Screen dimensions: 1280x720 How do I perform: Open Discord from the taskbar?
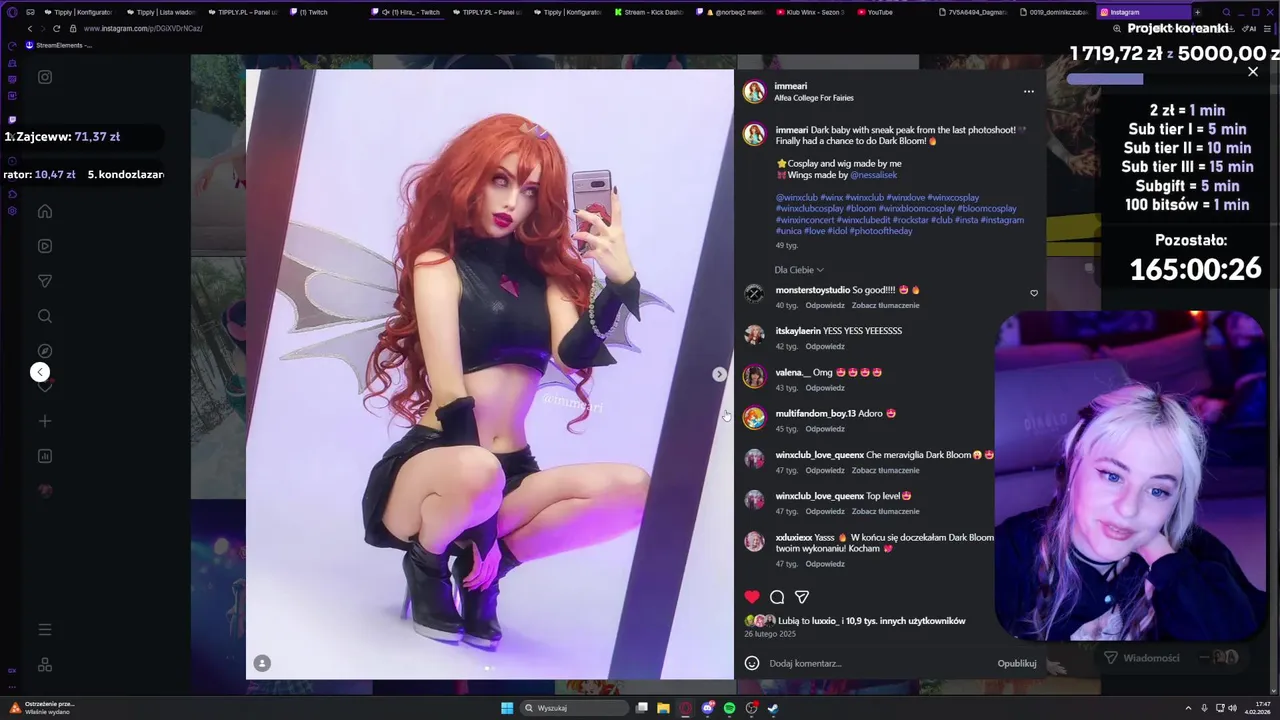click(707, 708)
